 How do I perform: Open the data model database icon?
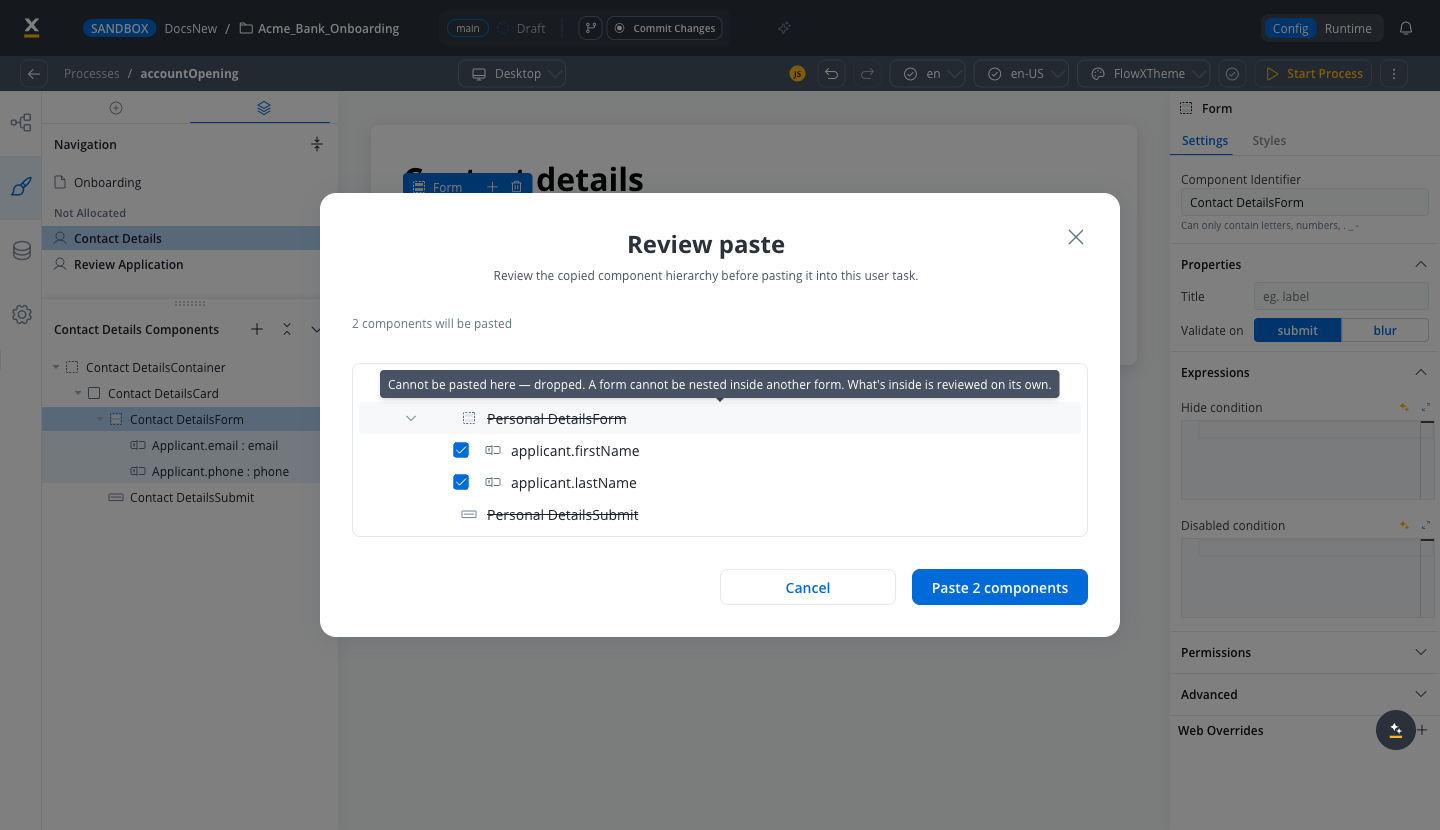[x=21, y=251]
